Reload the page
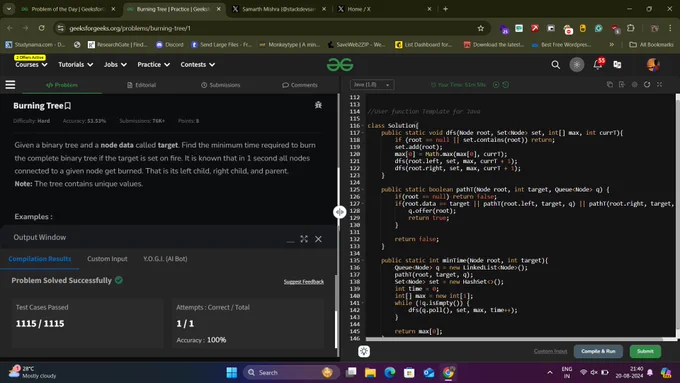Viewport: 680px width, 383px height. click(42, 28)
